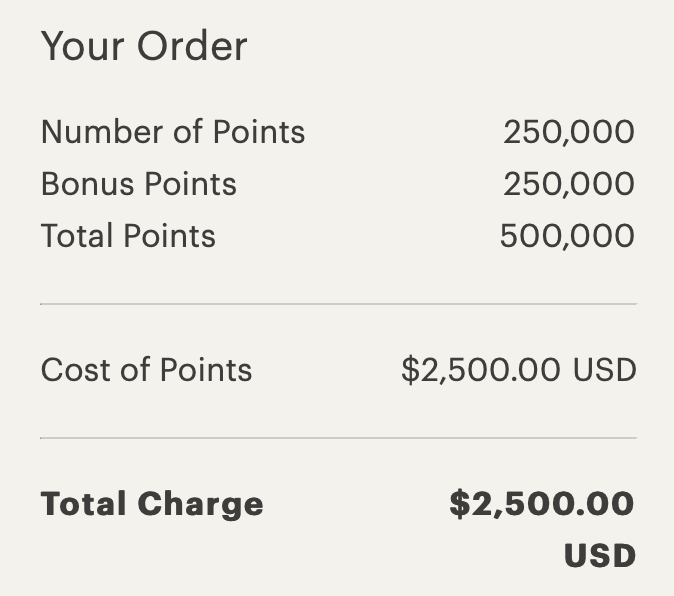Select the Total Charge label
The height and width of the screenshot is (596, 674).
(152, 504)
